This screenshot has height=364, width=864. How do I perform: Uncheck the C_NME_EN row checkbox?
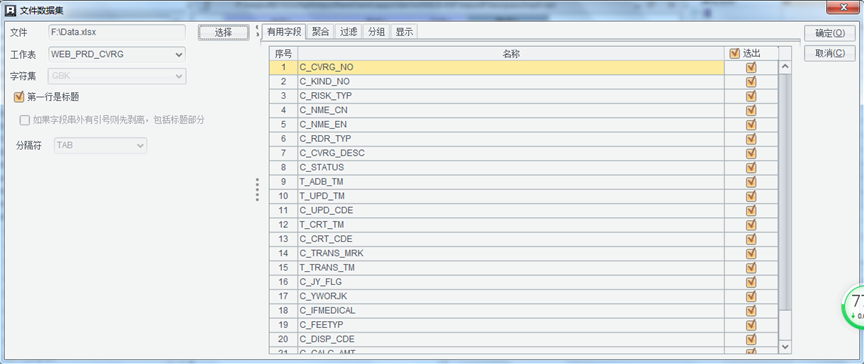pyautogui.click(x=751, y=125)
